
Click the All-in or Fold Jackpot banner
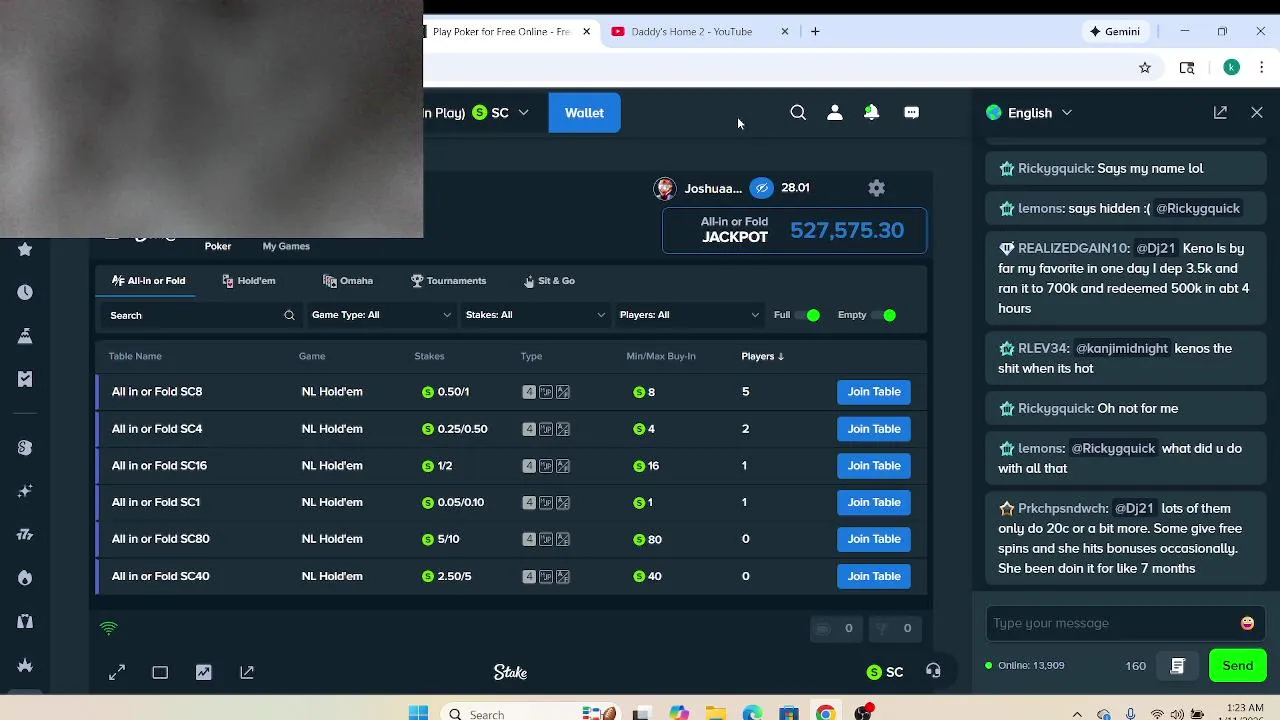click(794, 230)
